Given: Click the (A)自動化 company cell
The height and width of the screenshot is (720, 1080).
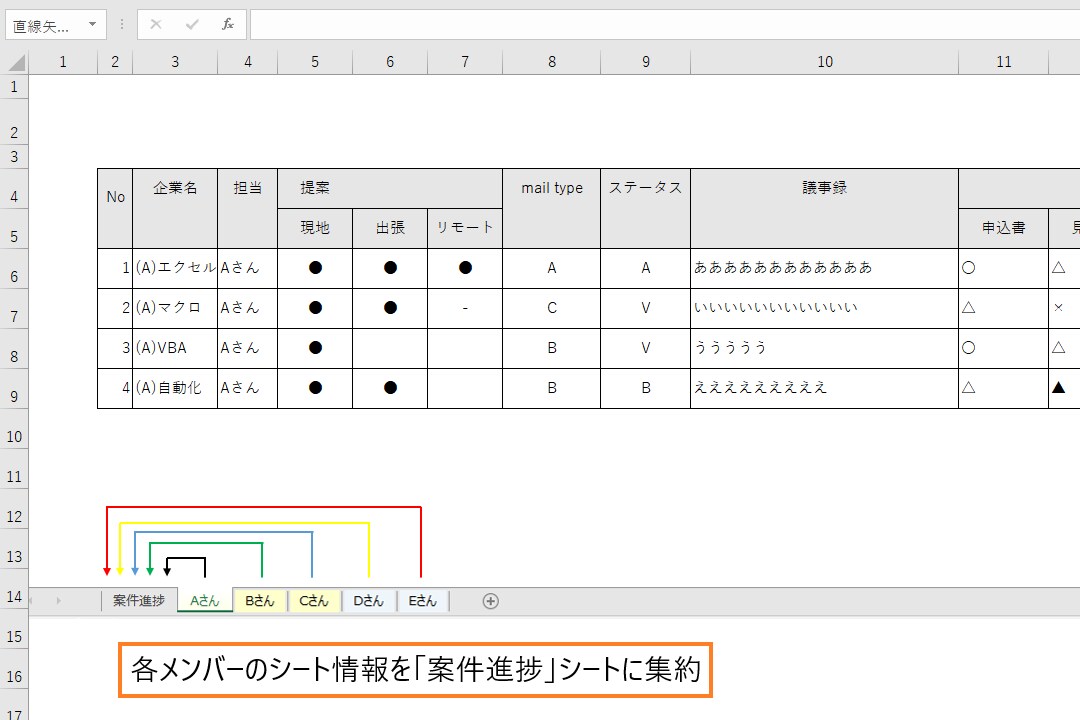Looking at the screenshot, I should (x=175, y=388).
